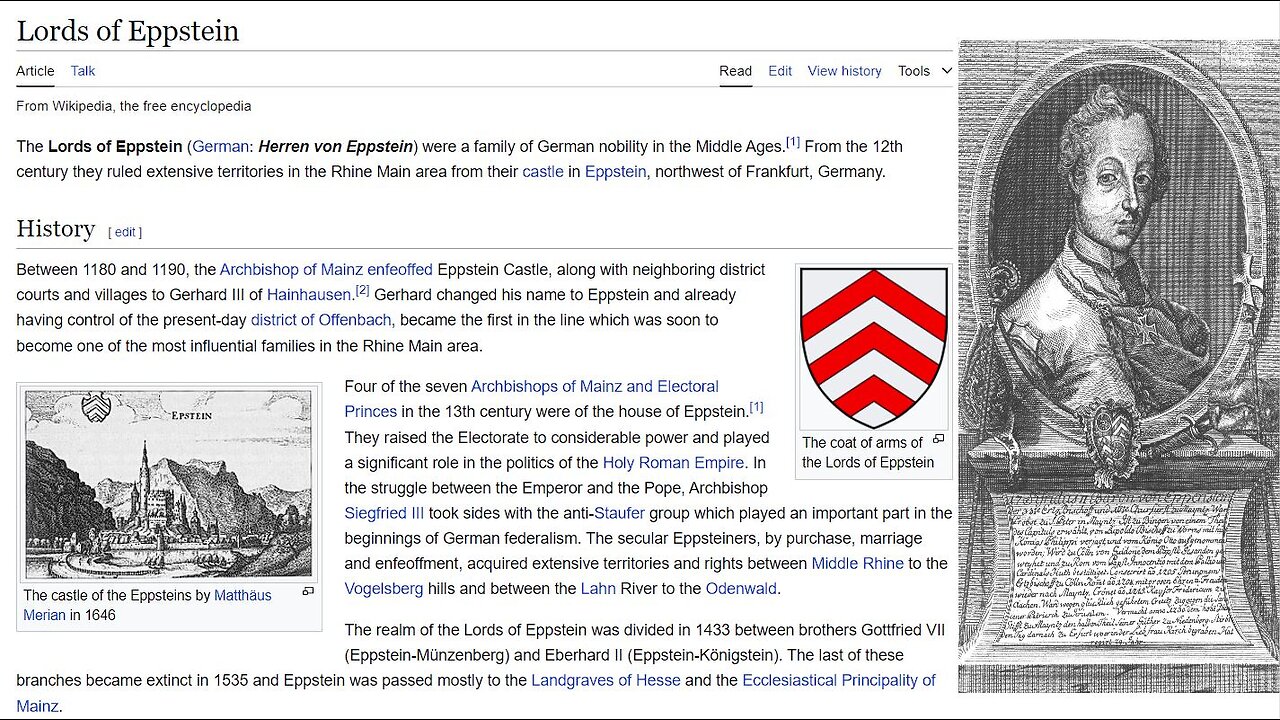1280x720 pixels.
Task: Switch to the Talk tab
Action: pyautogui.click(x=83, y=71)
